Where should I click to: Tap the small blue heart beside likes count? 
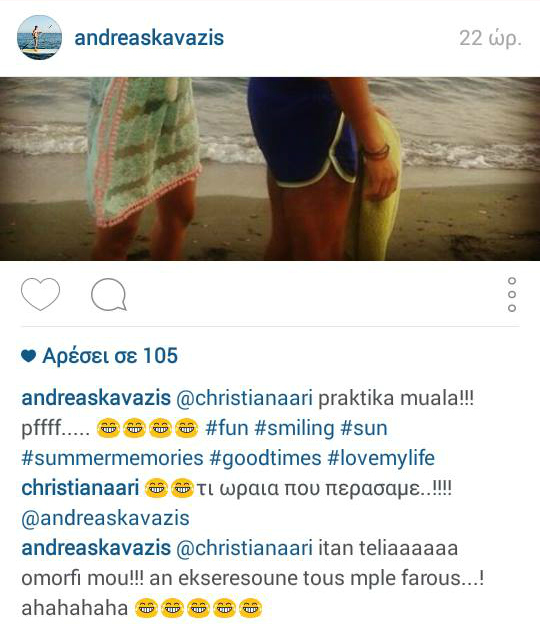click(29, 356)
